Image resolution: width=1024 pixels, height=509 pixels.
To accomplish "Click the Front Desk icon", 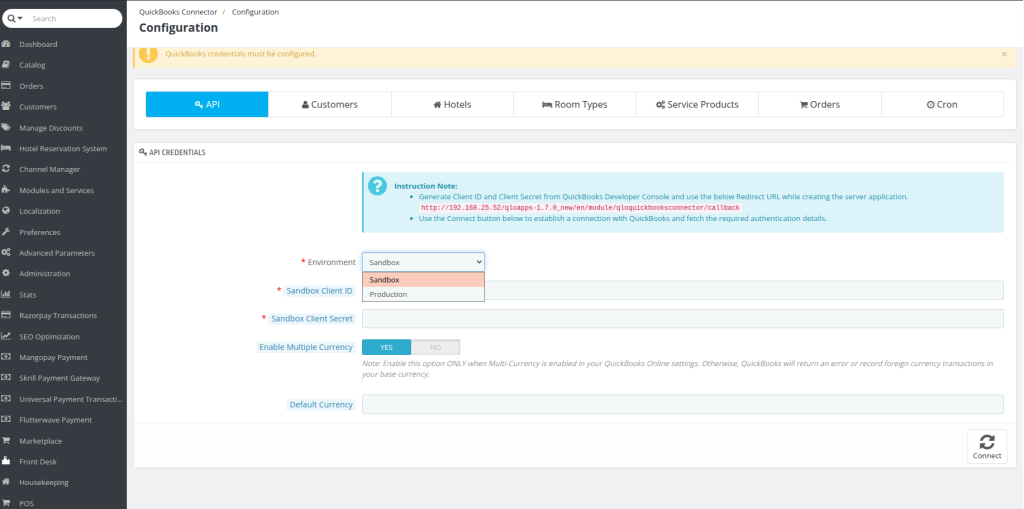I will [6, 461].
